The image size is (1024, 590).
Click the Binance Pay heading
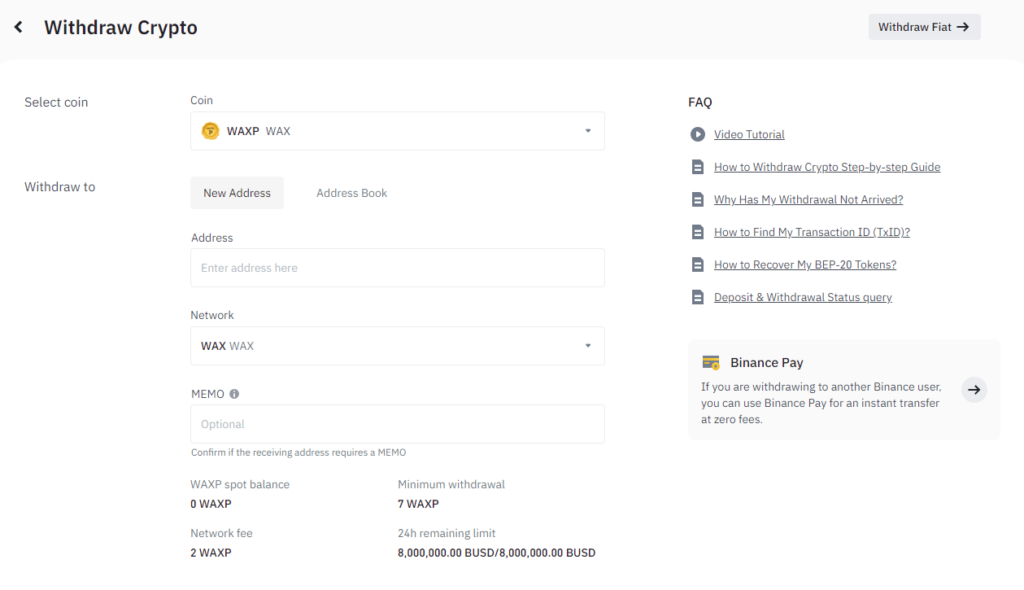(x=767, y=363)
